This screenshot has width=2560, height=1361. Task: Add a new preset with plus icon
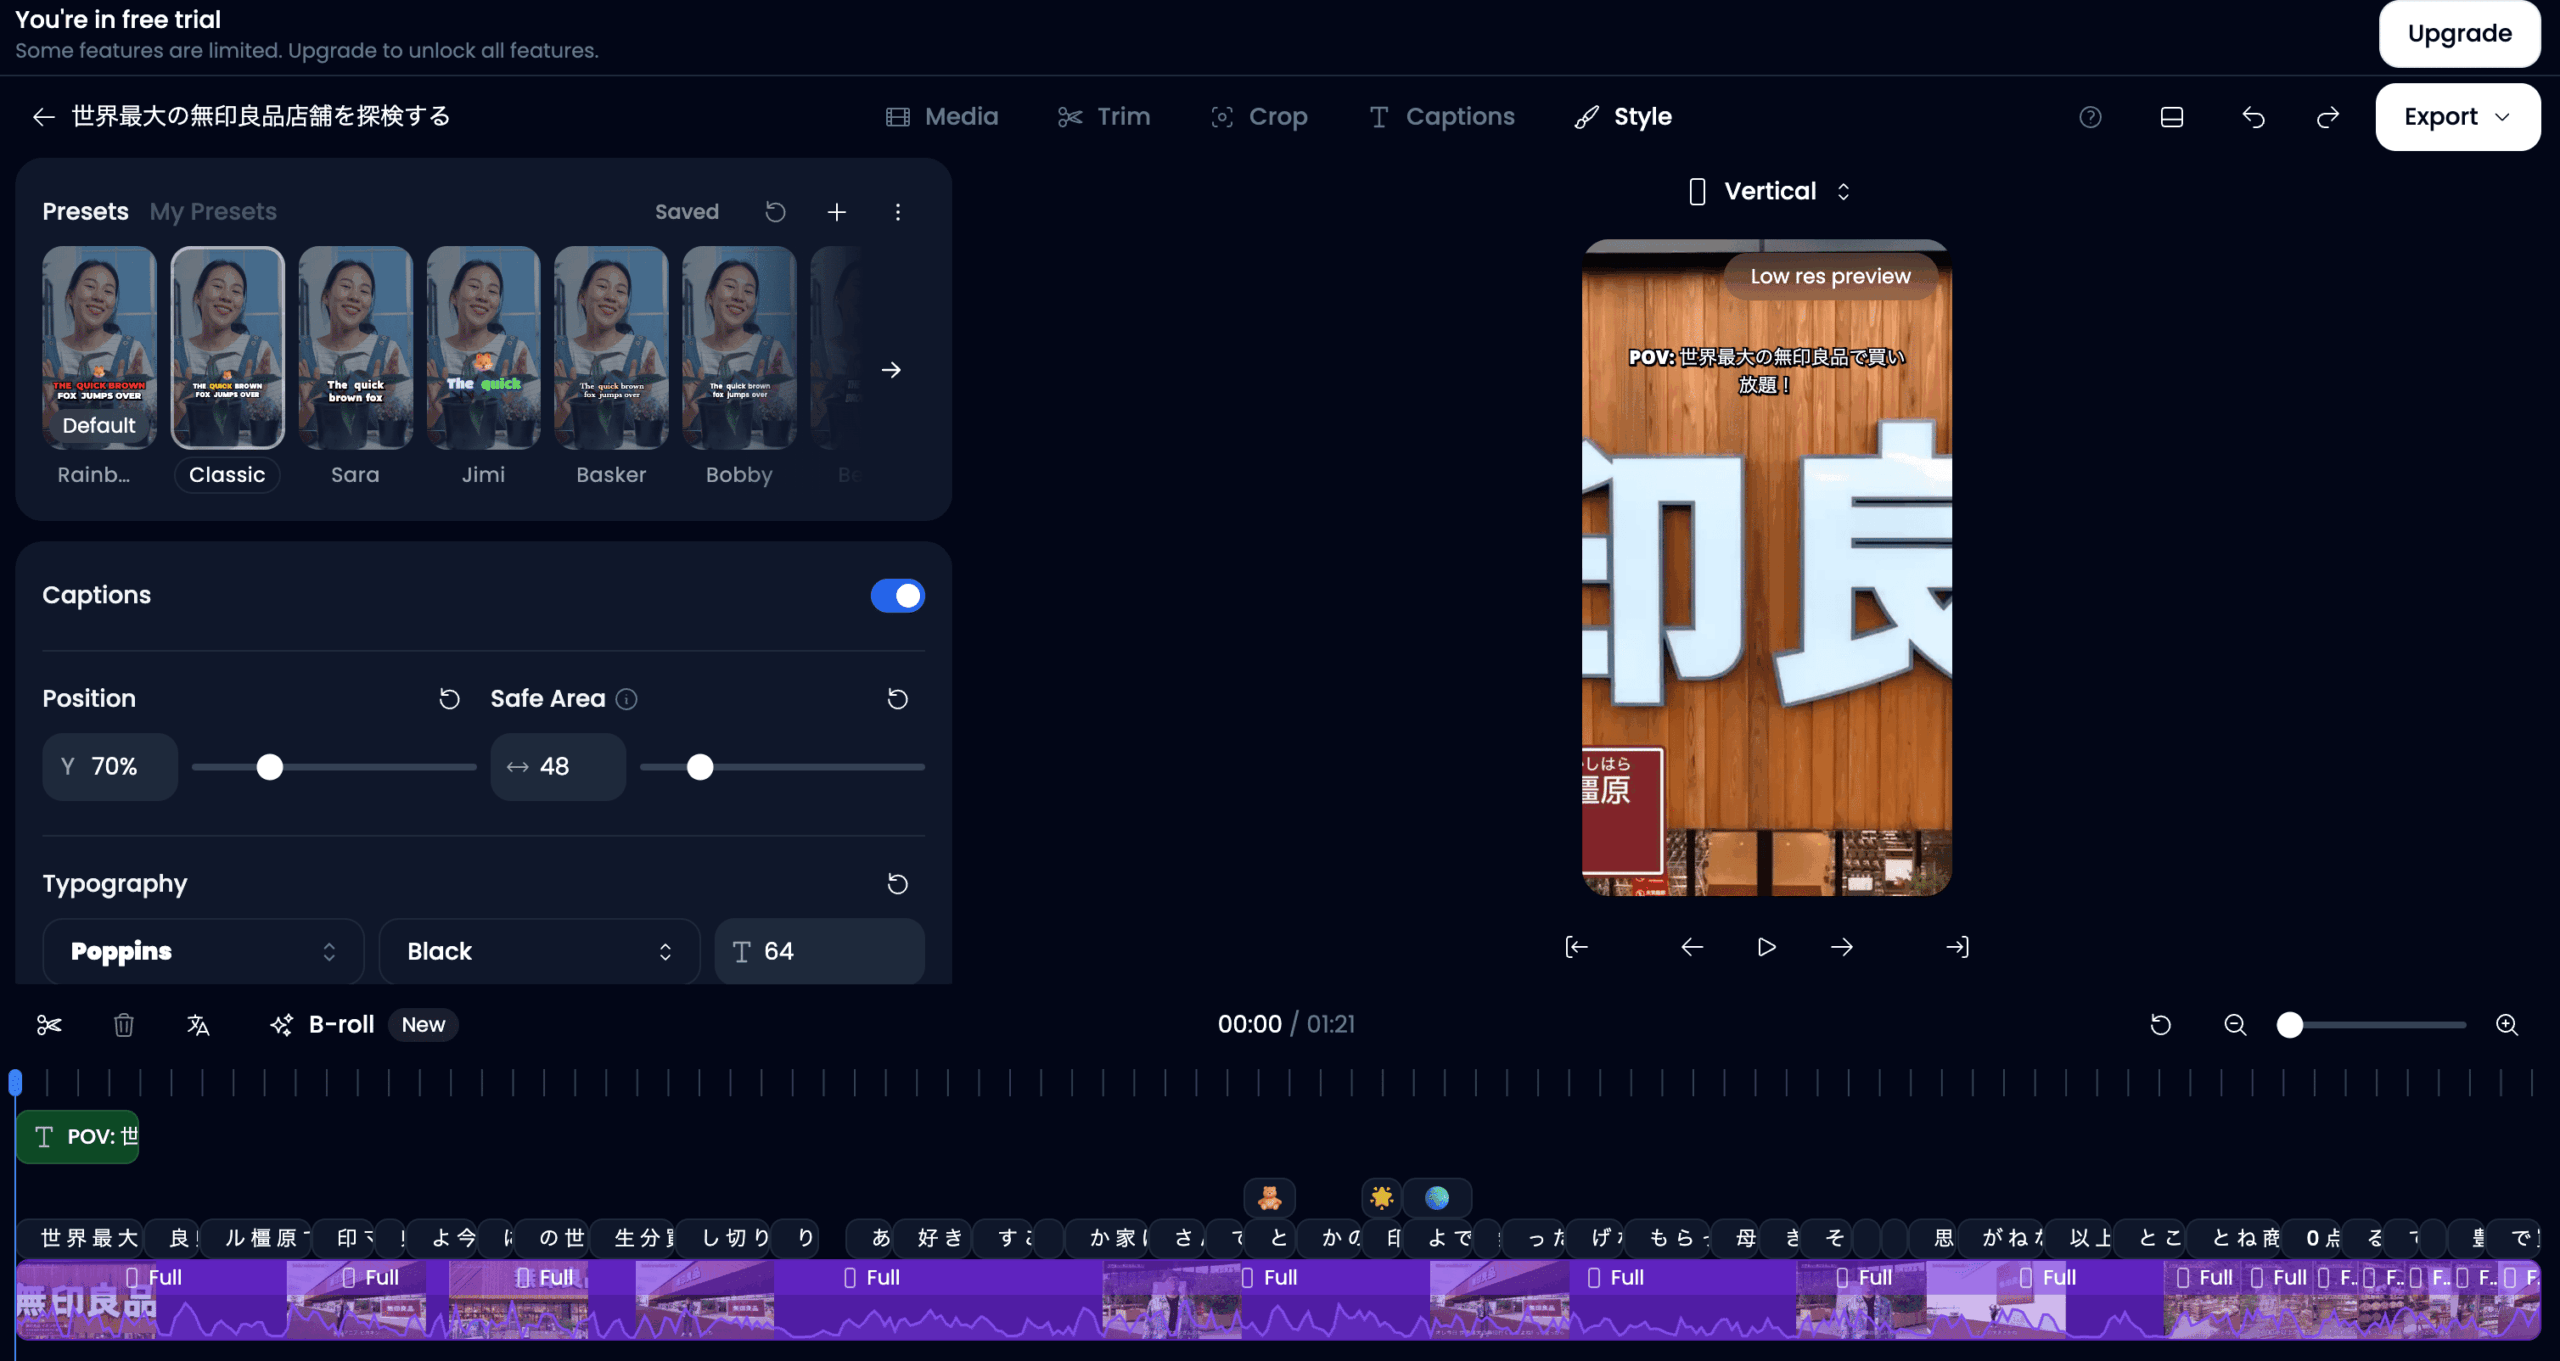click(837, 212)
